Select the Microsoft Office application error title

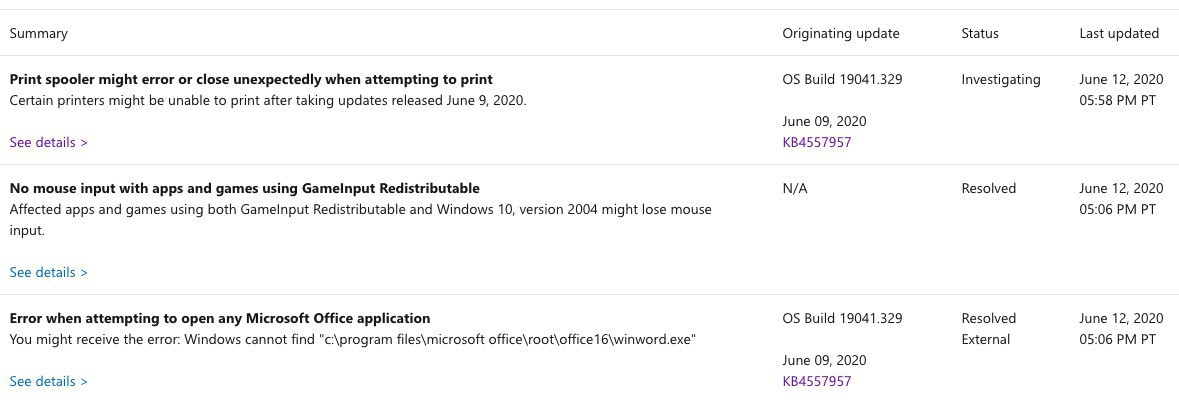point(220,318)
